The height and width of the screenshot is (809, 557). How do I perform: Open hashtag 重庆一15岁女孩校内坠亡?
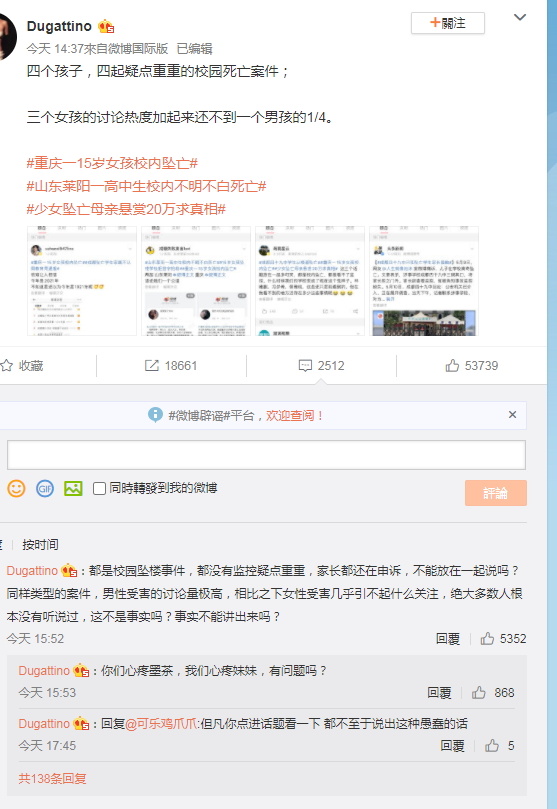pyautogui.click(x=112, y=164)
